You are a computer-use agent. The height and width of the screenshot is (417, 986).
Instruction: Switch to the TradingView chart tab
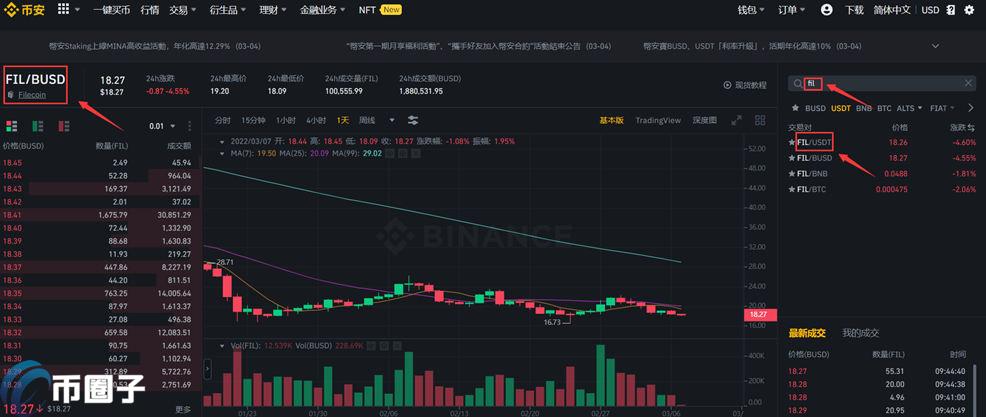click(x=658, y=120)
